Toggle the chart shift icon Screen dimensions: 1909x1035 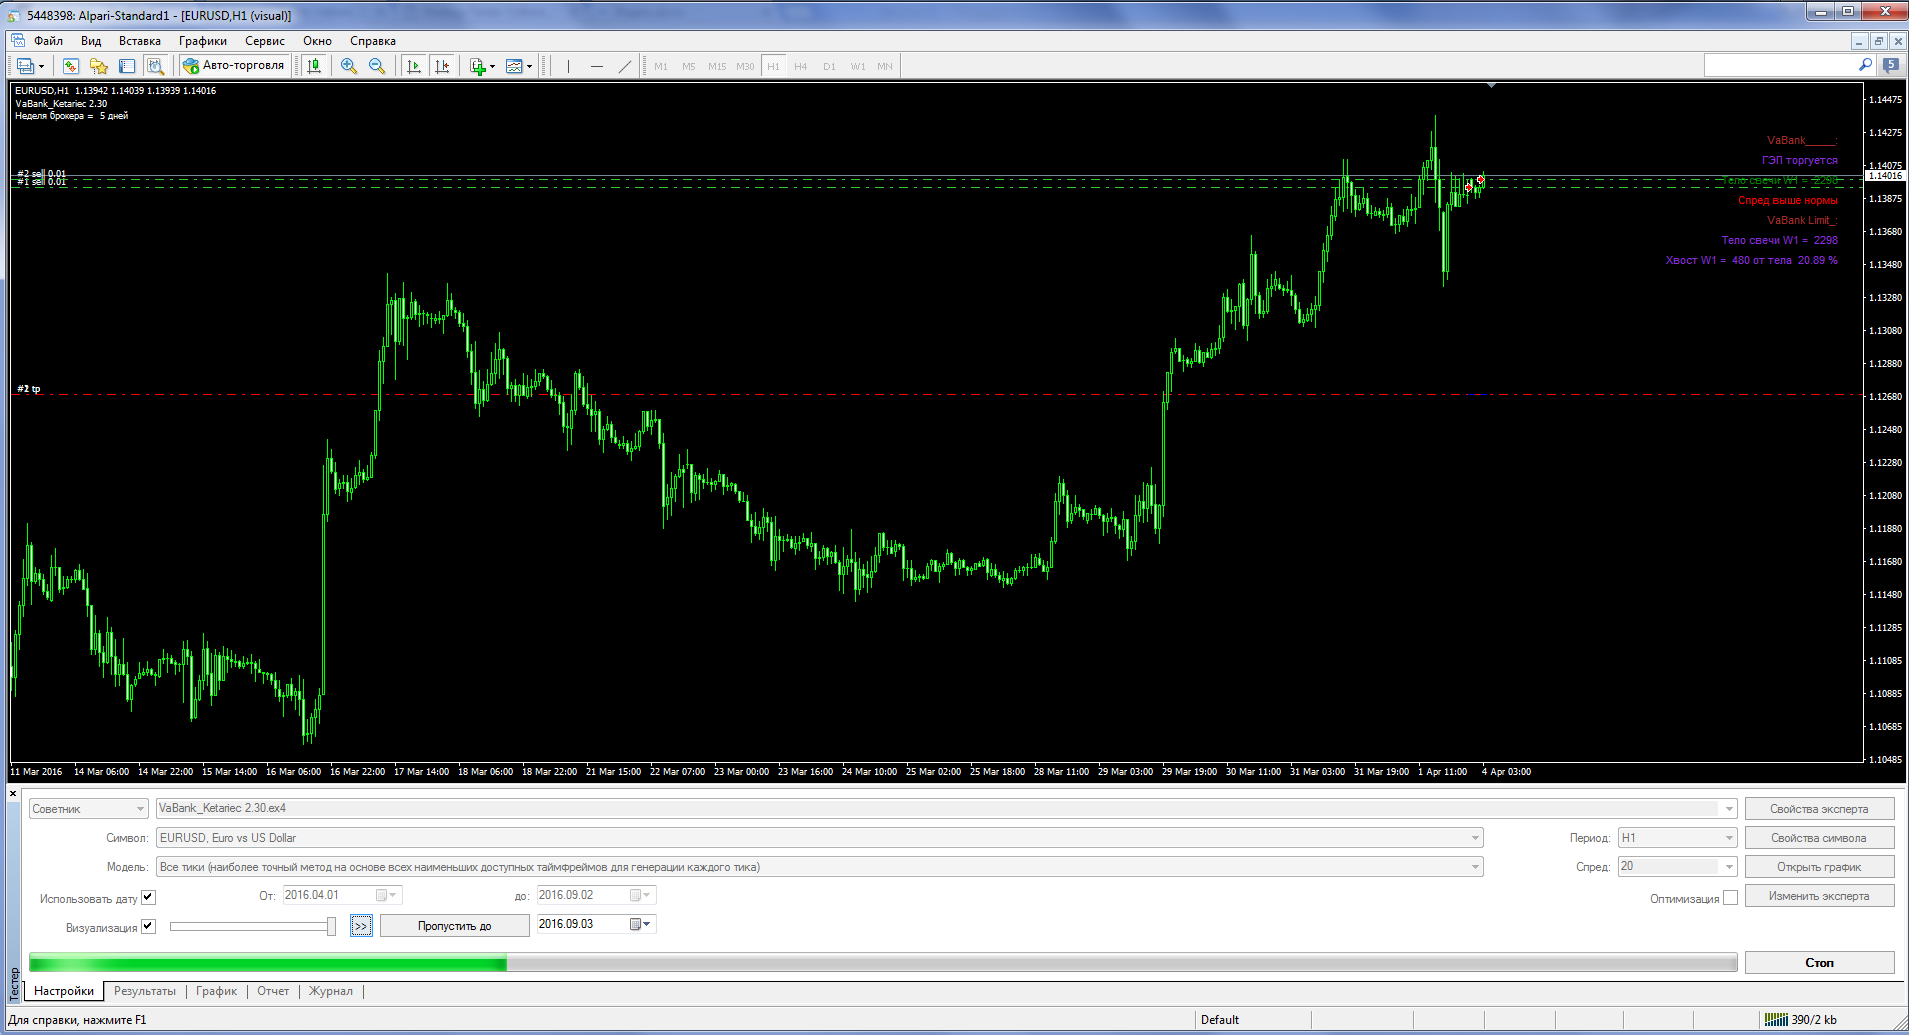[442, 66]
